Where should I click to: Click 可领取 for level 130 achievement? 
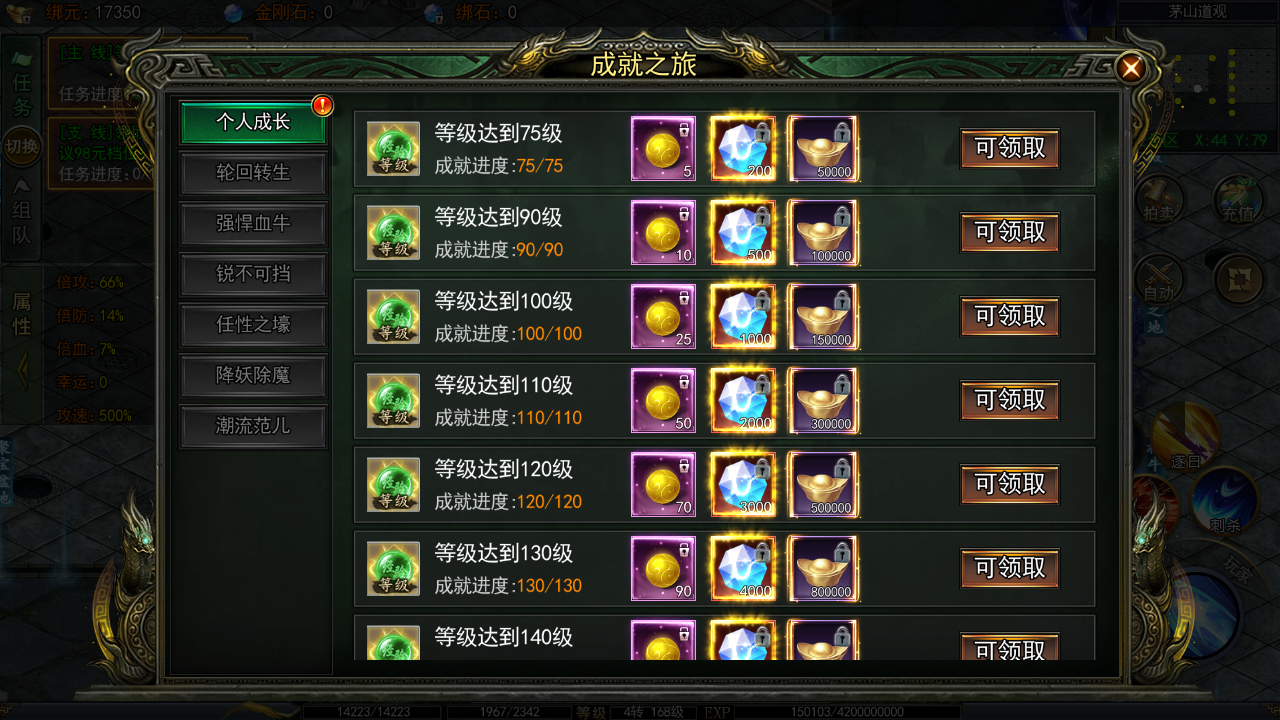click(1010, 568)
